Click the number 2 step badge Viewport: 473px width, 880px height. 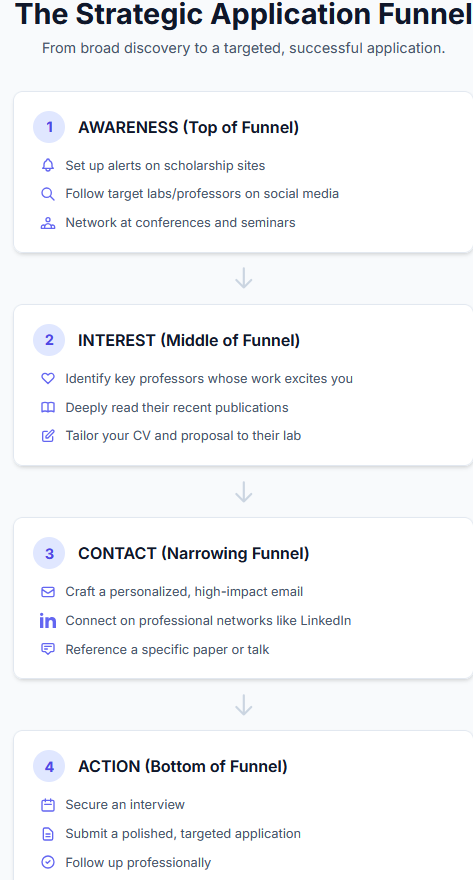click(x=49, y=340)
